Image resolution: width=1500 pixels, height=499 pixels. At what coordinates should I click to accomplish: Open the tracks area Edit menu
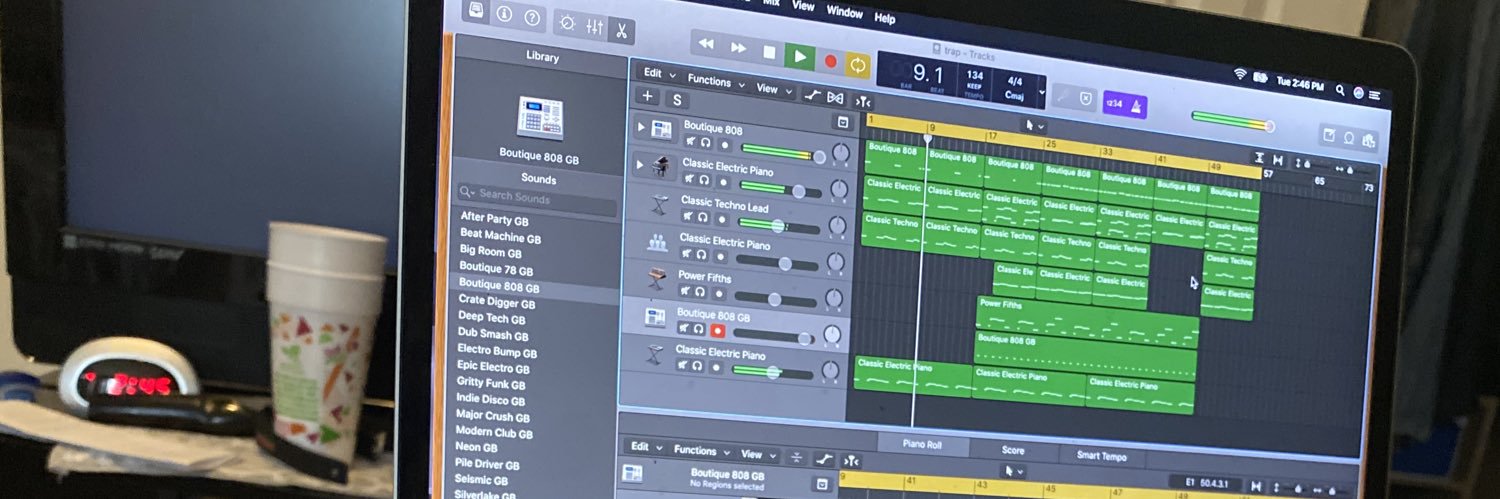(659, 73)
